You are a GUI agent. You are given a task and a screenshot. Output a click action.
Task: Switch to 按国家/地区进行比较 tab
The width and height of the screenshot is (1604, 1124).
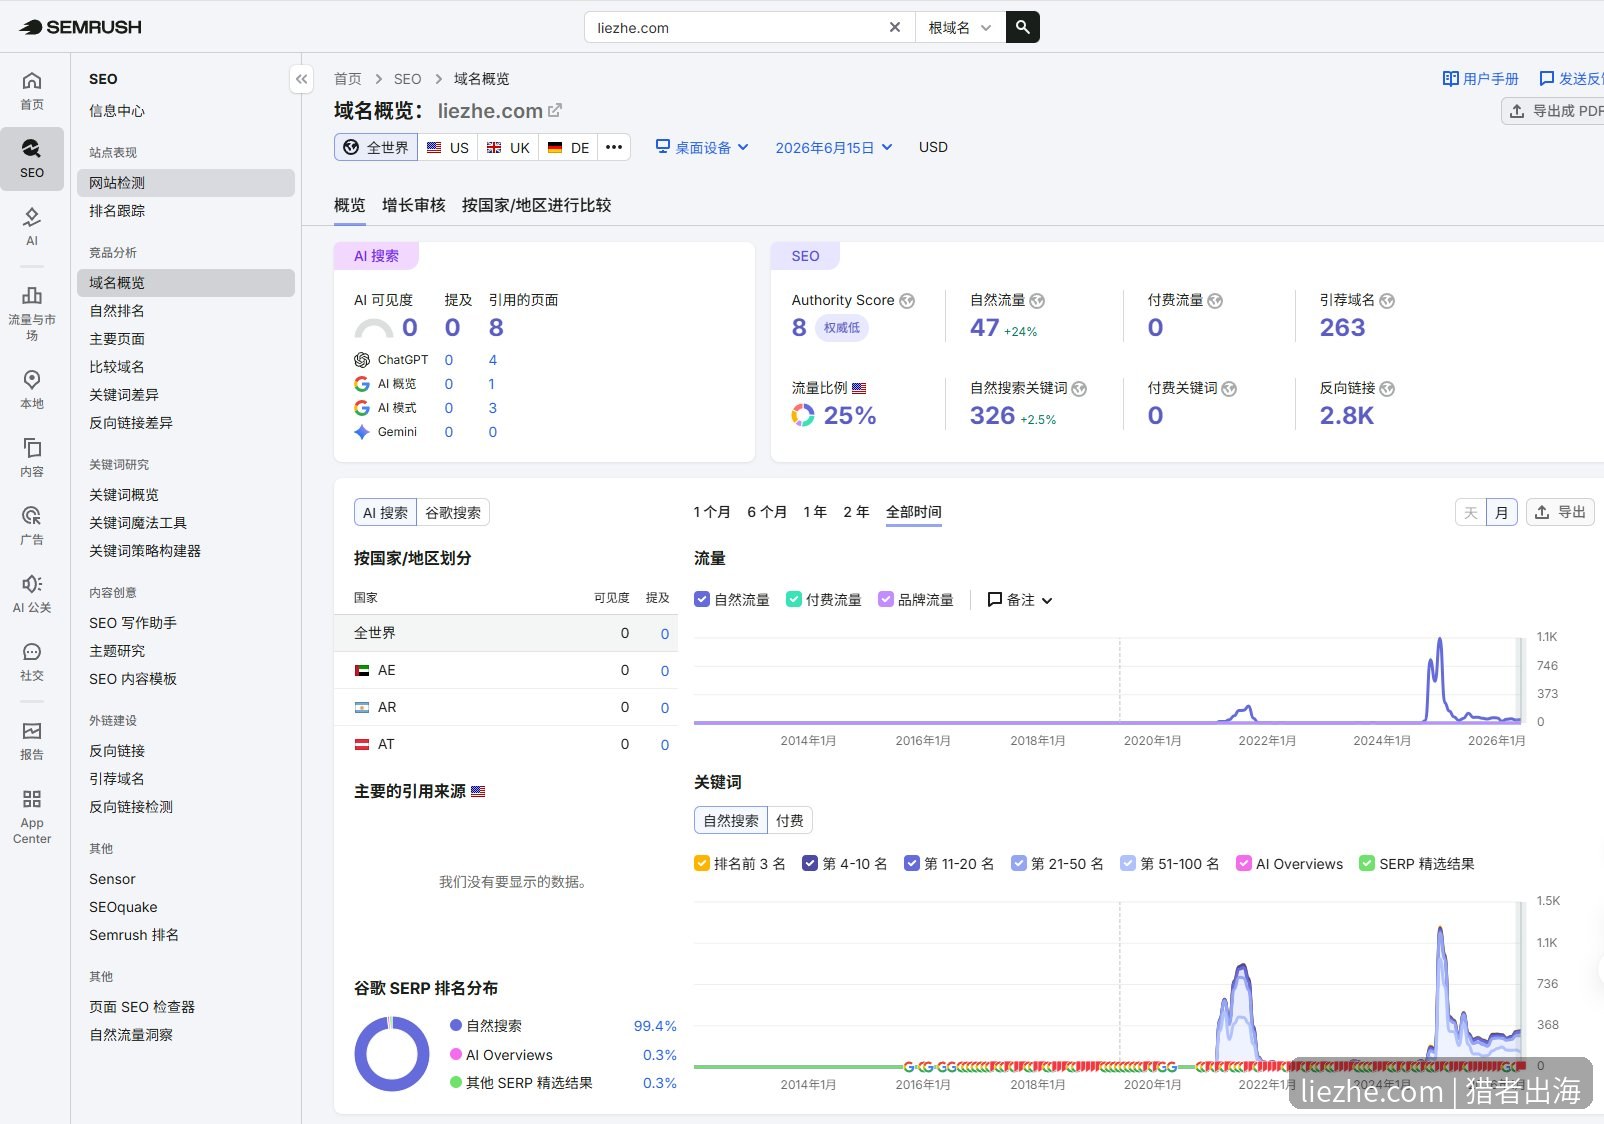[x=536, y=205]
